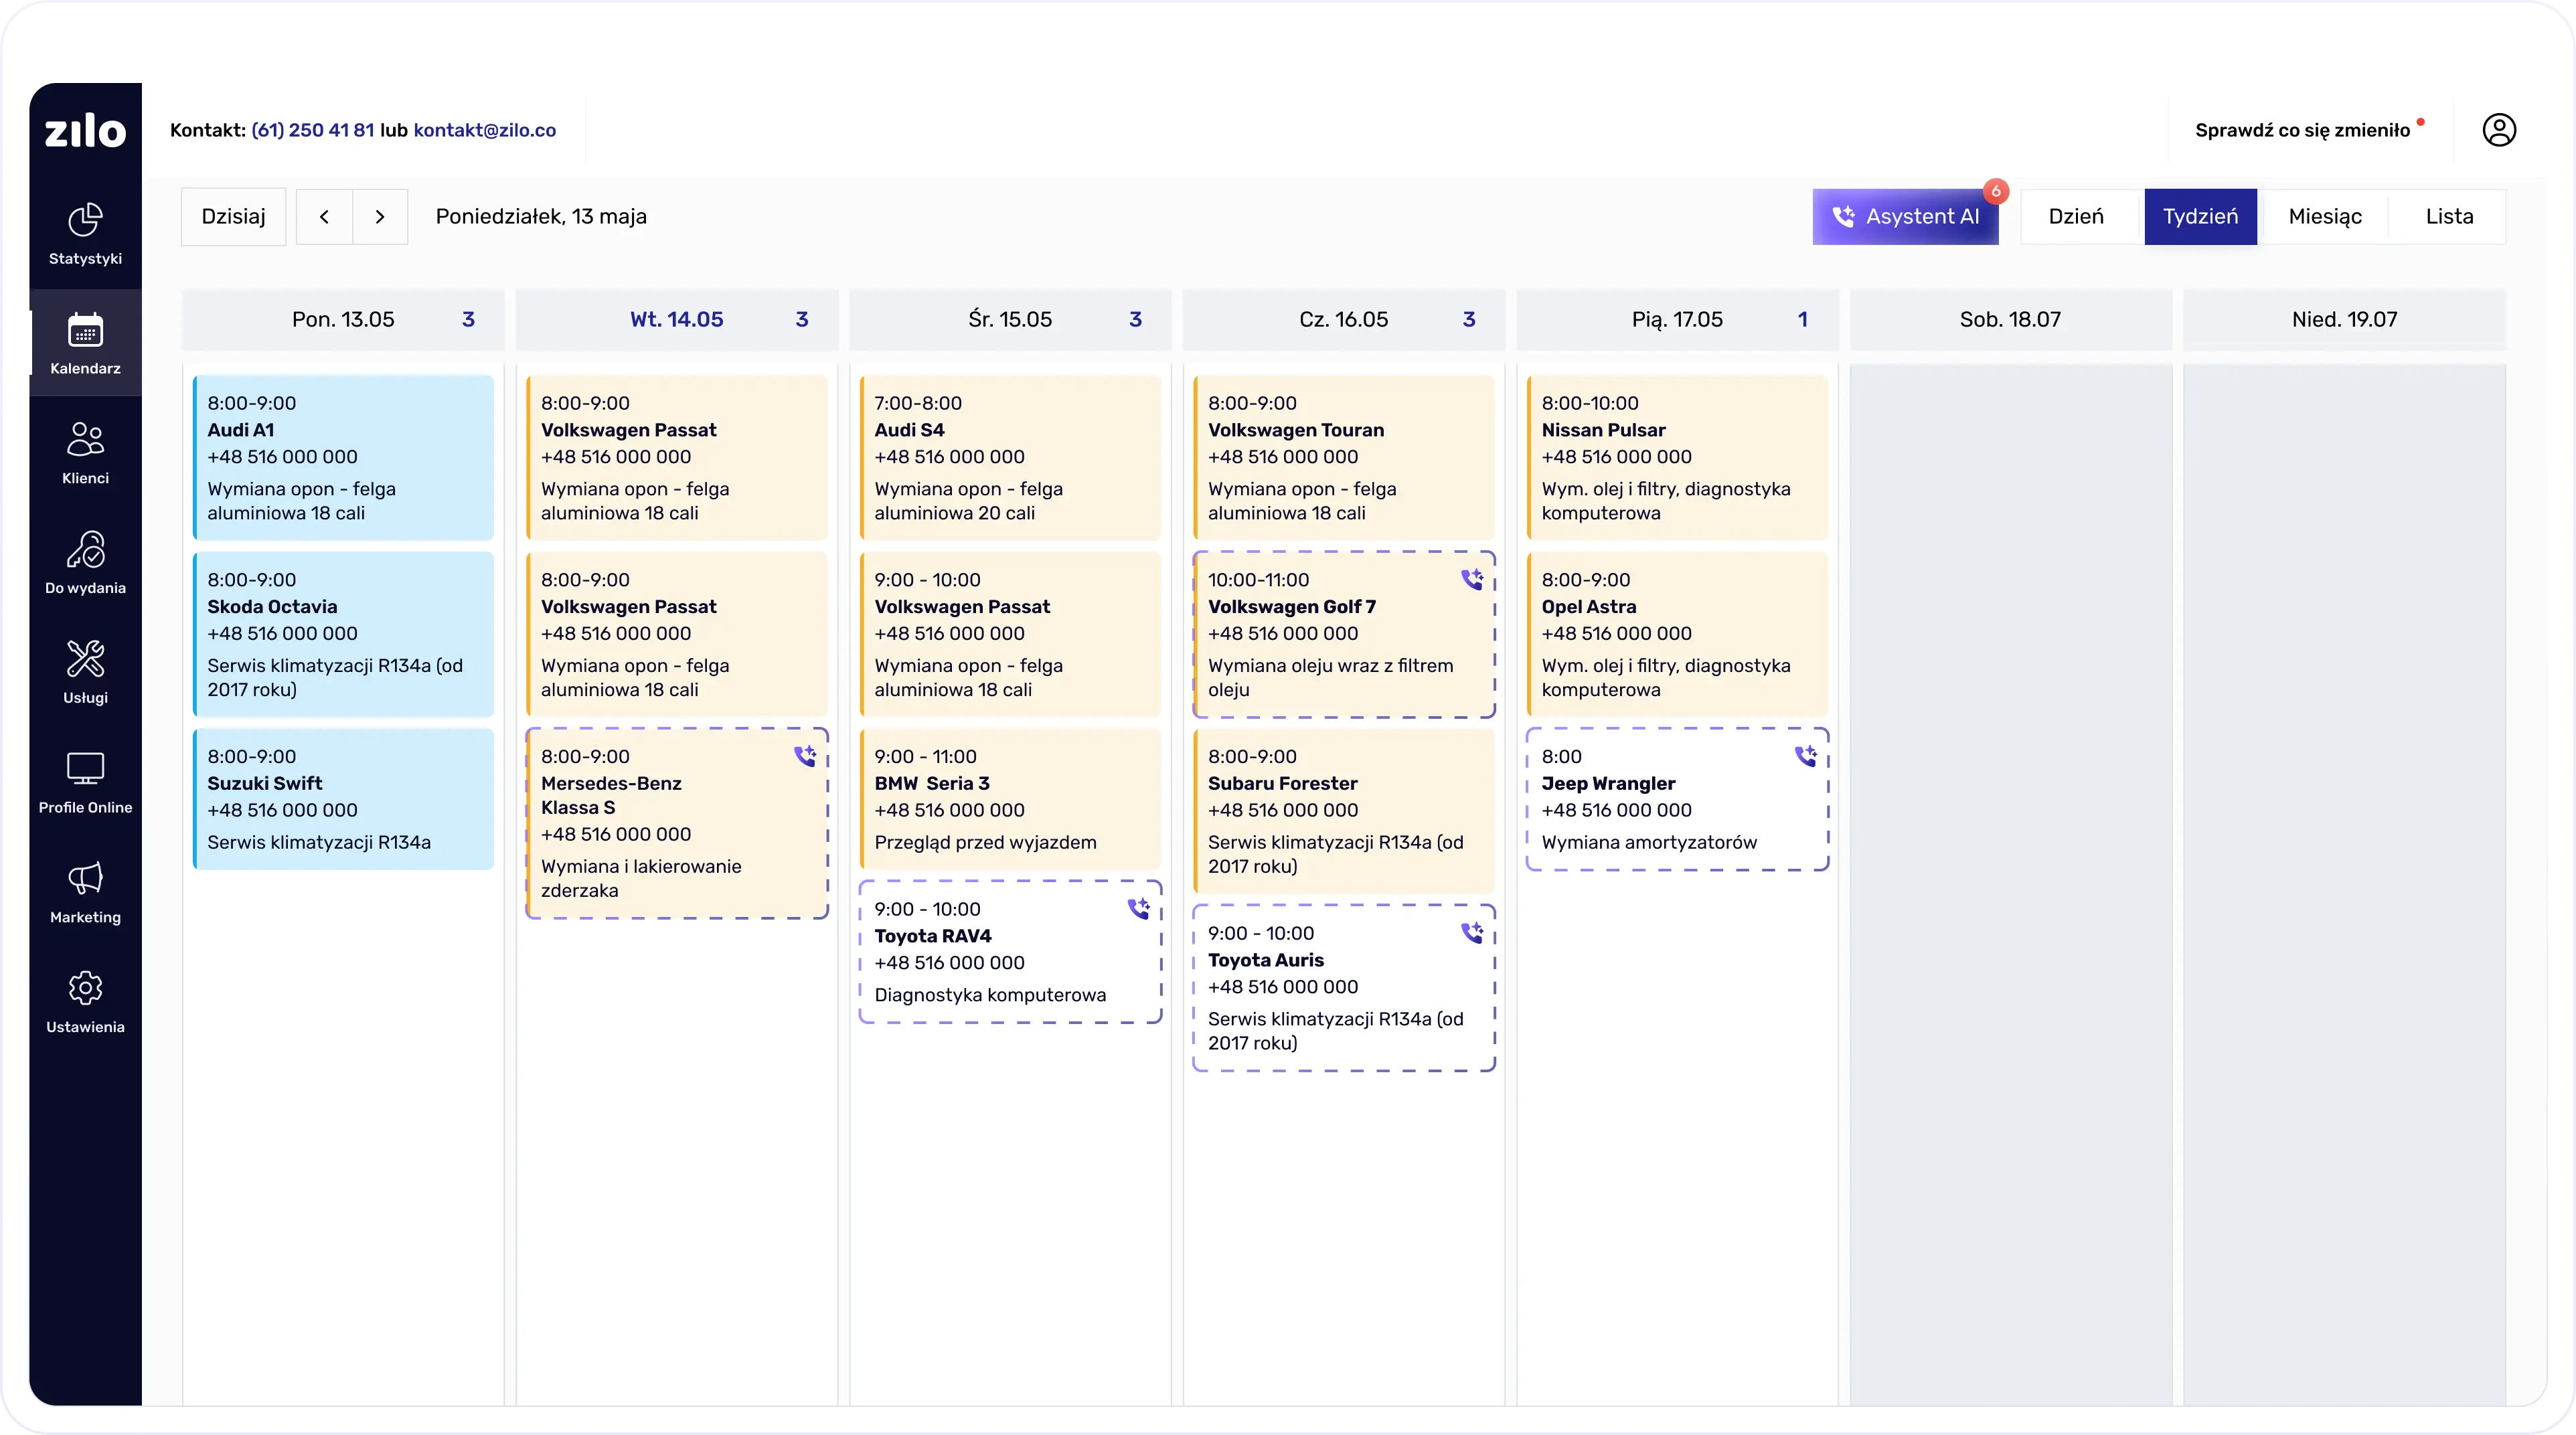Open Sprawdź co się zmieniło notice
Screen dimensions: 2576x1435
pos(2302,130)
